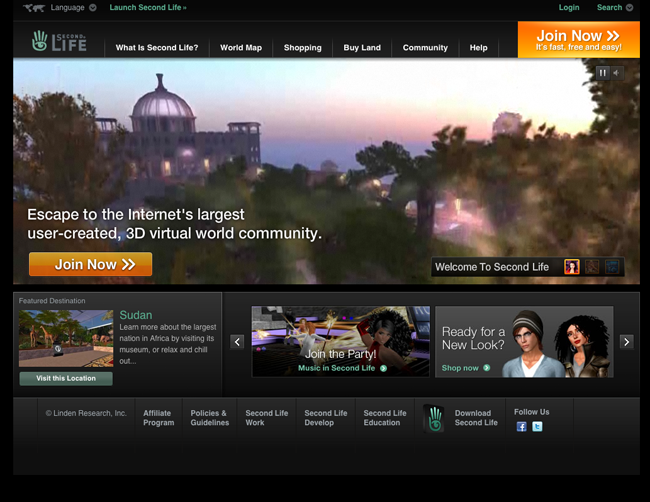Click Join Now button on hero banner
The width and height of the screenshot is (650, 502).
pyautogui.click(x=90, y=264)
